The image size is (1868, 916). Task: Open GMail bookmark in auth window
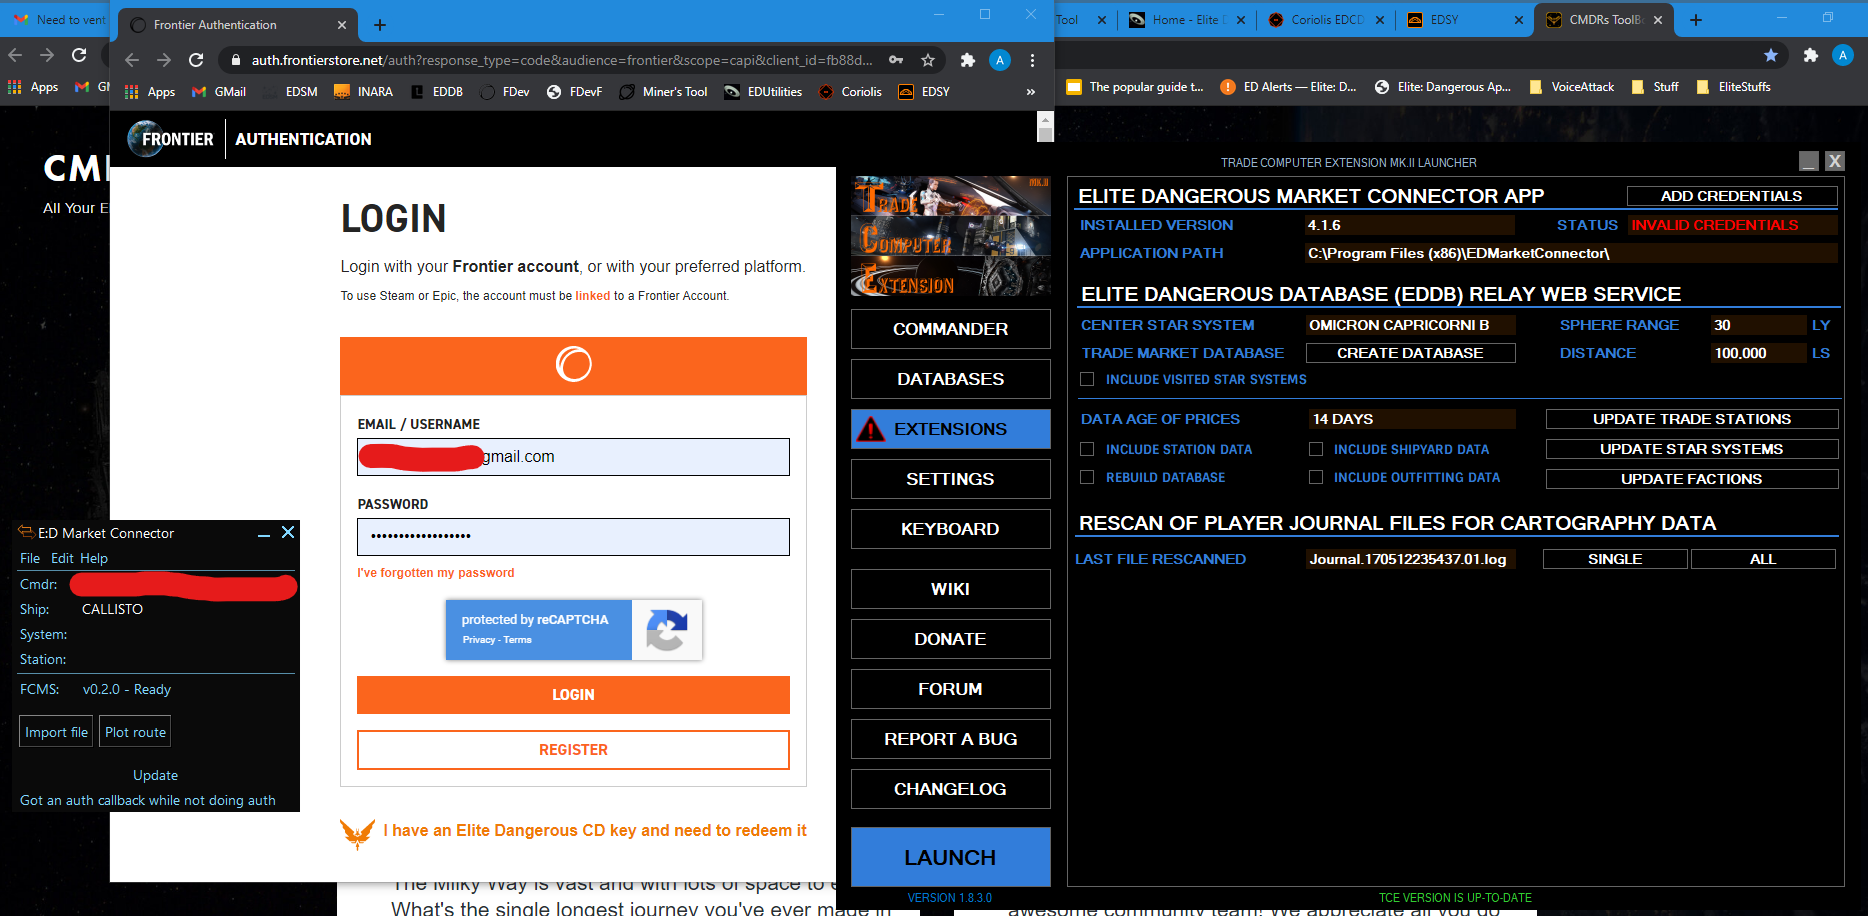pyautogui.click(x=219, y=92)
